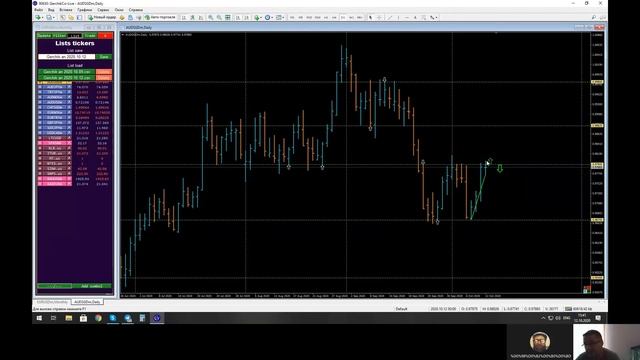
Task: Click the red close button in tickers panel
Action: (x=105, y=36)
